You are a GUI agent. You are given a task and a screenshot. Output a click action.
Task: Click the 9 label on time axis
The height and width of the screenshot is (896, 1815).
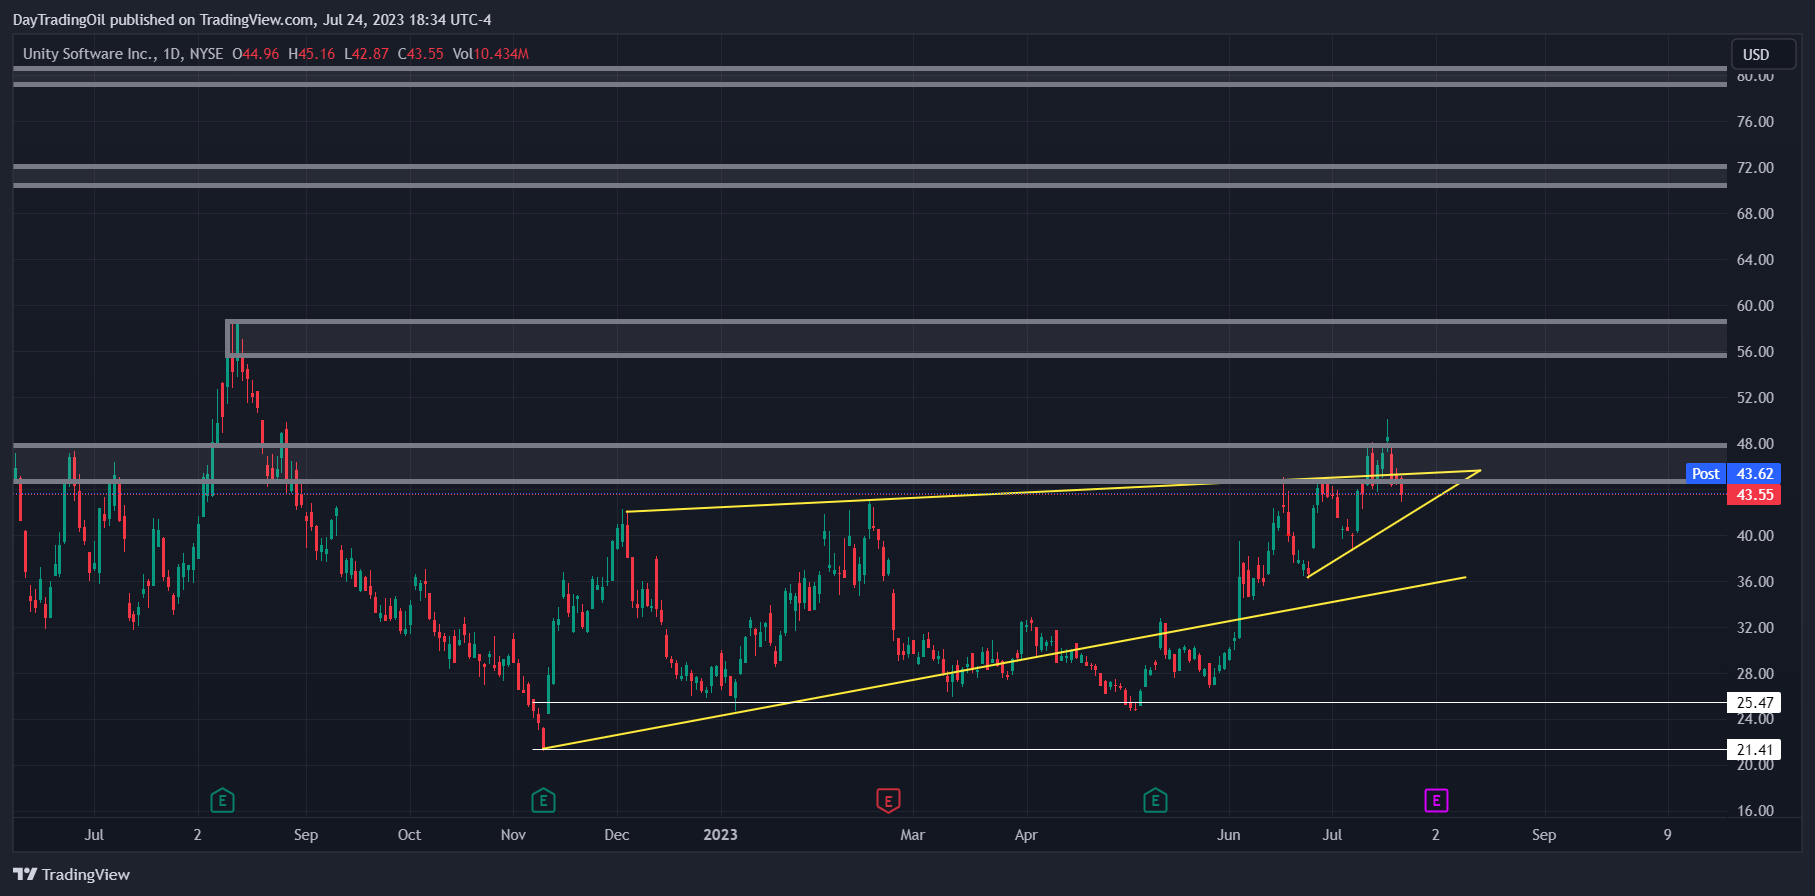pos(1667,835)
